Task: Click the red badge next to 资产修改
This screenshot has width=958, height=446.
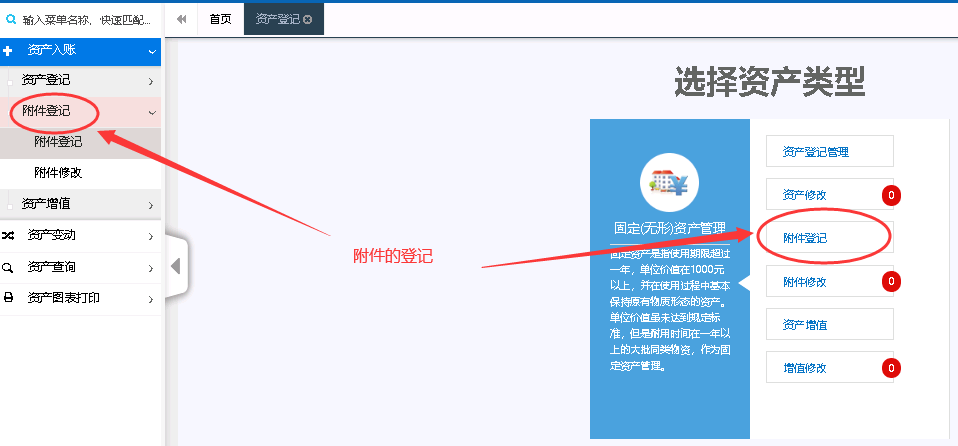Action: point(891,195)
